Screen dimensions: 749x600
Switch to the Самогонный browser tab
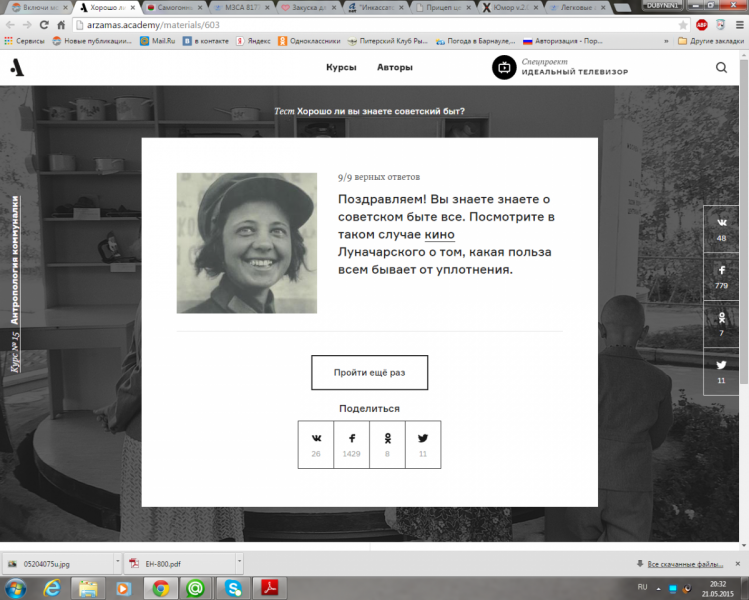click(x=175, y=8)
